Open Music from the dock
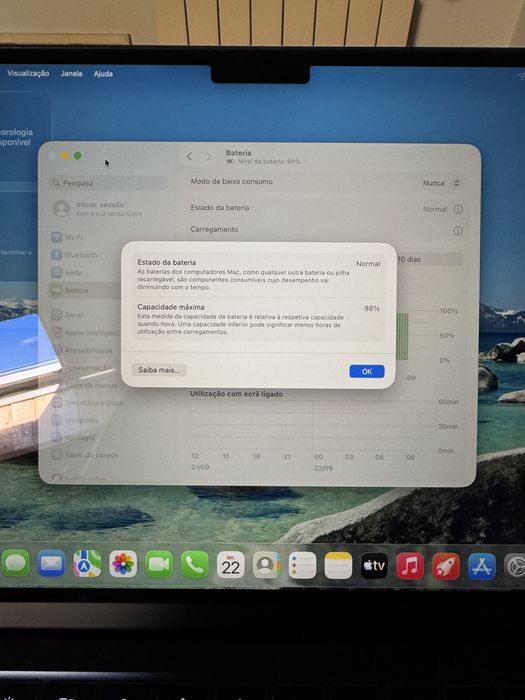The height and width of the screenshot is (700, 525). pyautogui.click(x=410, y=566)
